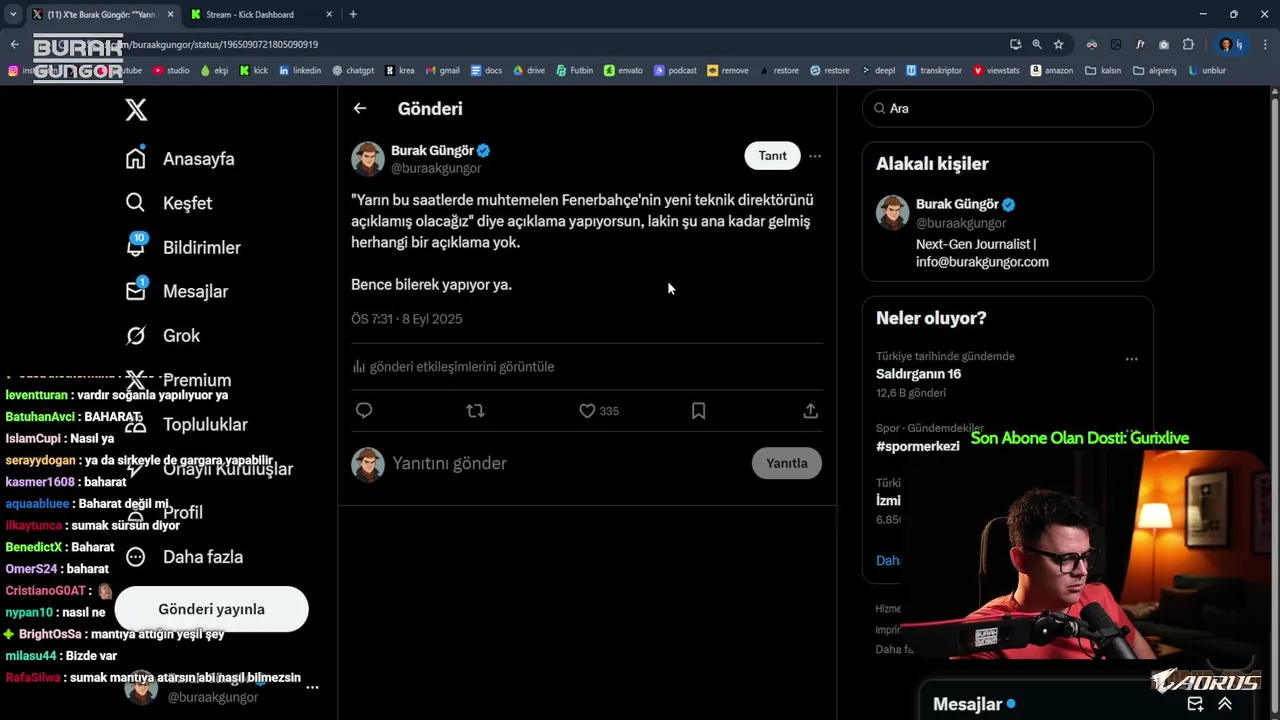The width and height of the screenshot is (1280, 720).
Task: Open Anasayfa home page
Action: coord(180,159)
